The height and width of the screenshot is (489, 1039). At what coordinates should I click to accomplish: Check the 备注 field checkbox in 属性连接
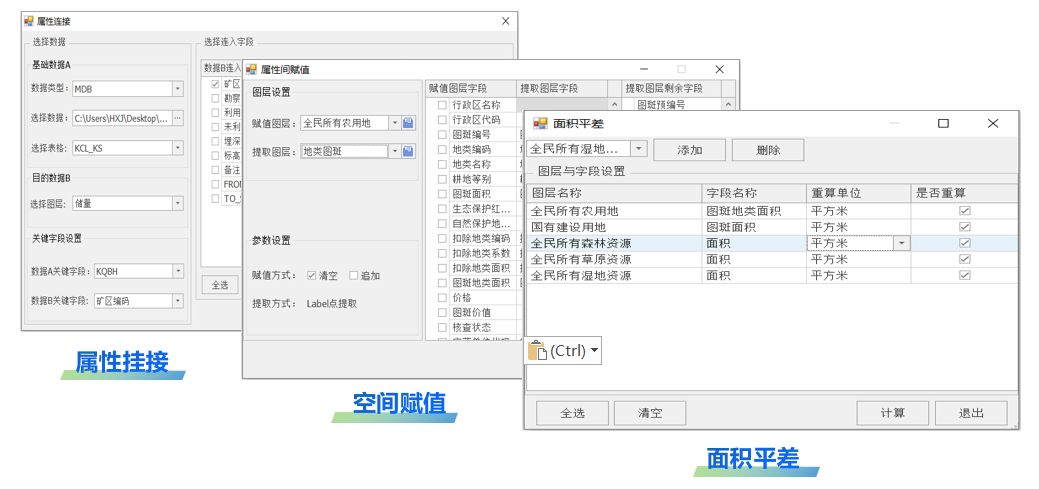(x=215, y=170)
